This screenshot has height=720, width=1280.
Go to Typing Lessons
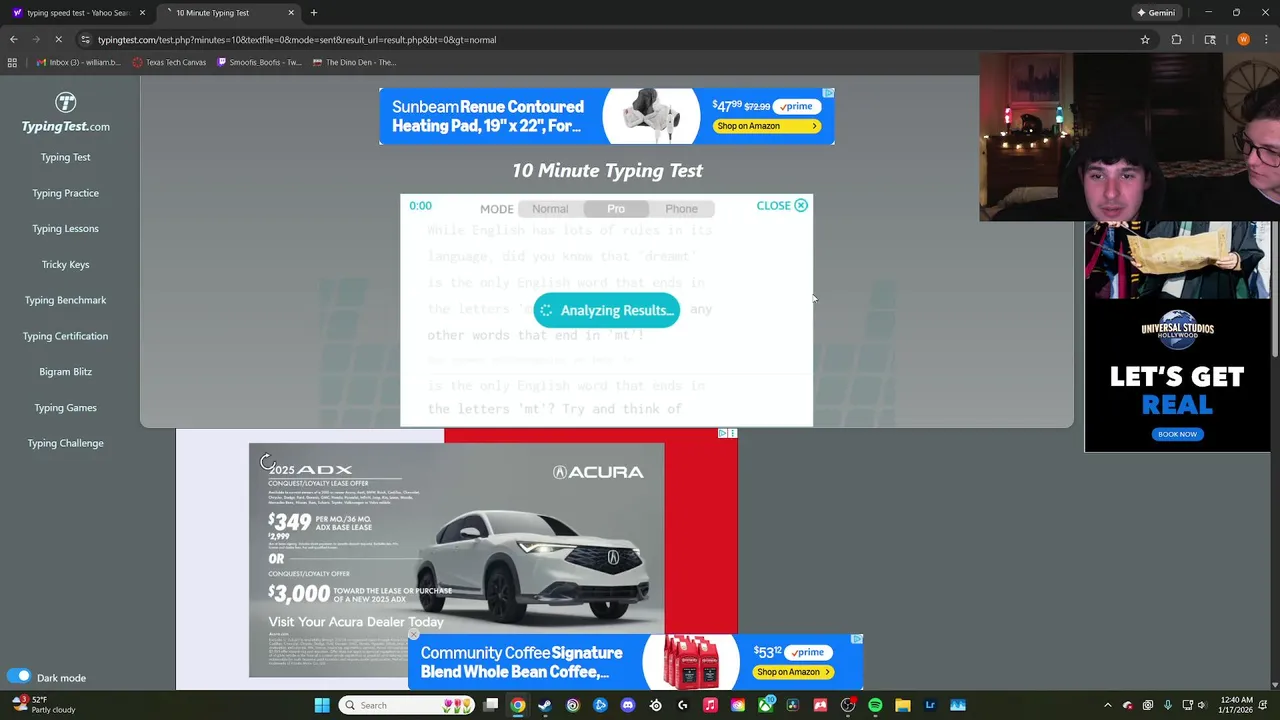coord(65,229)
